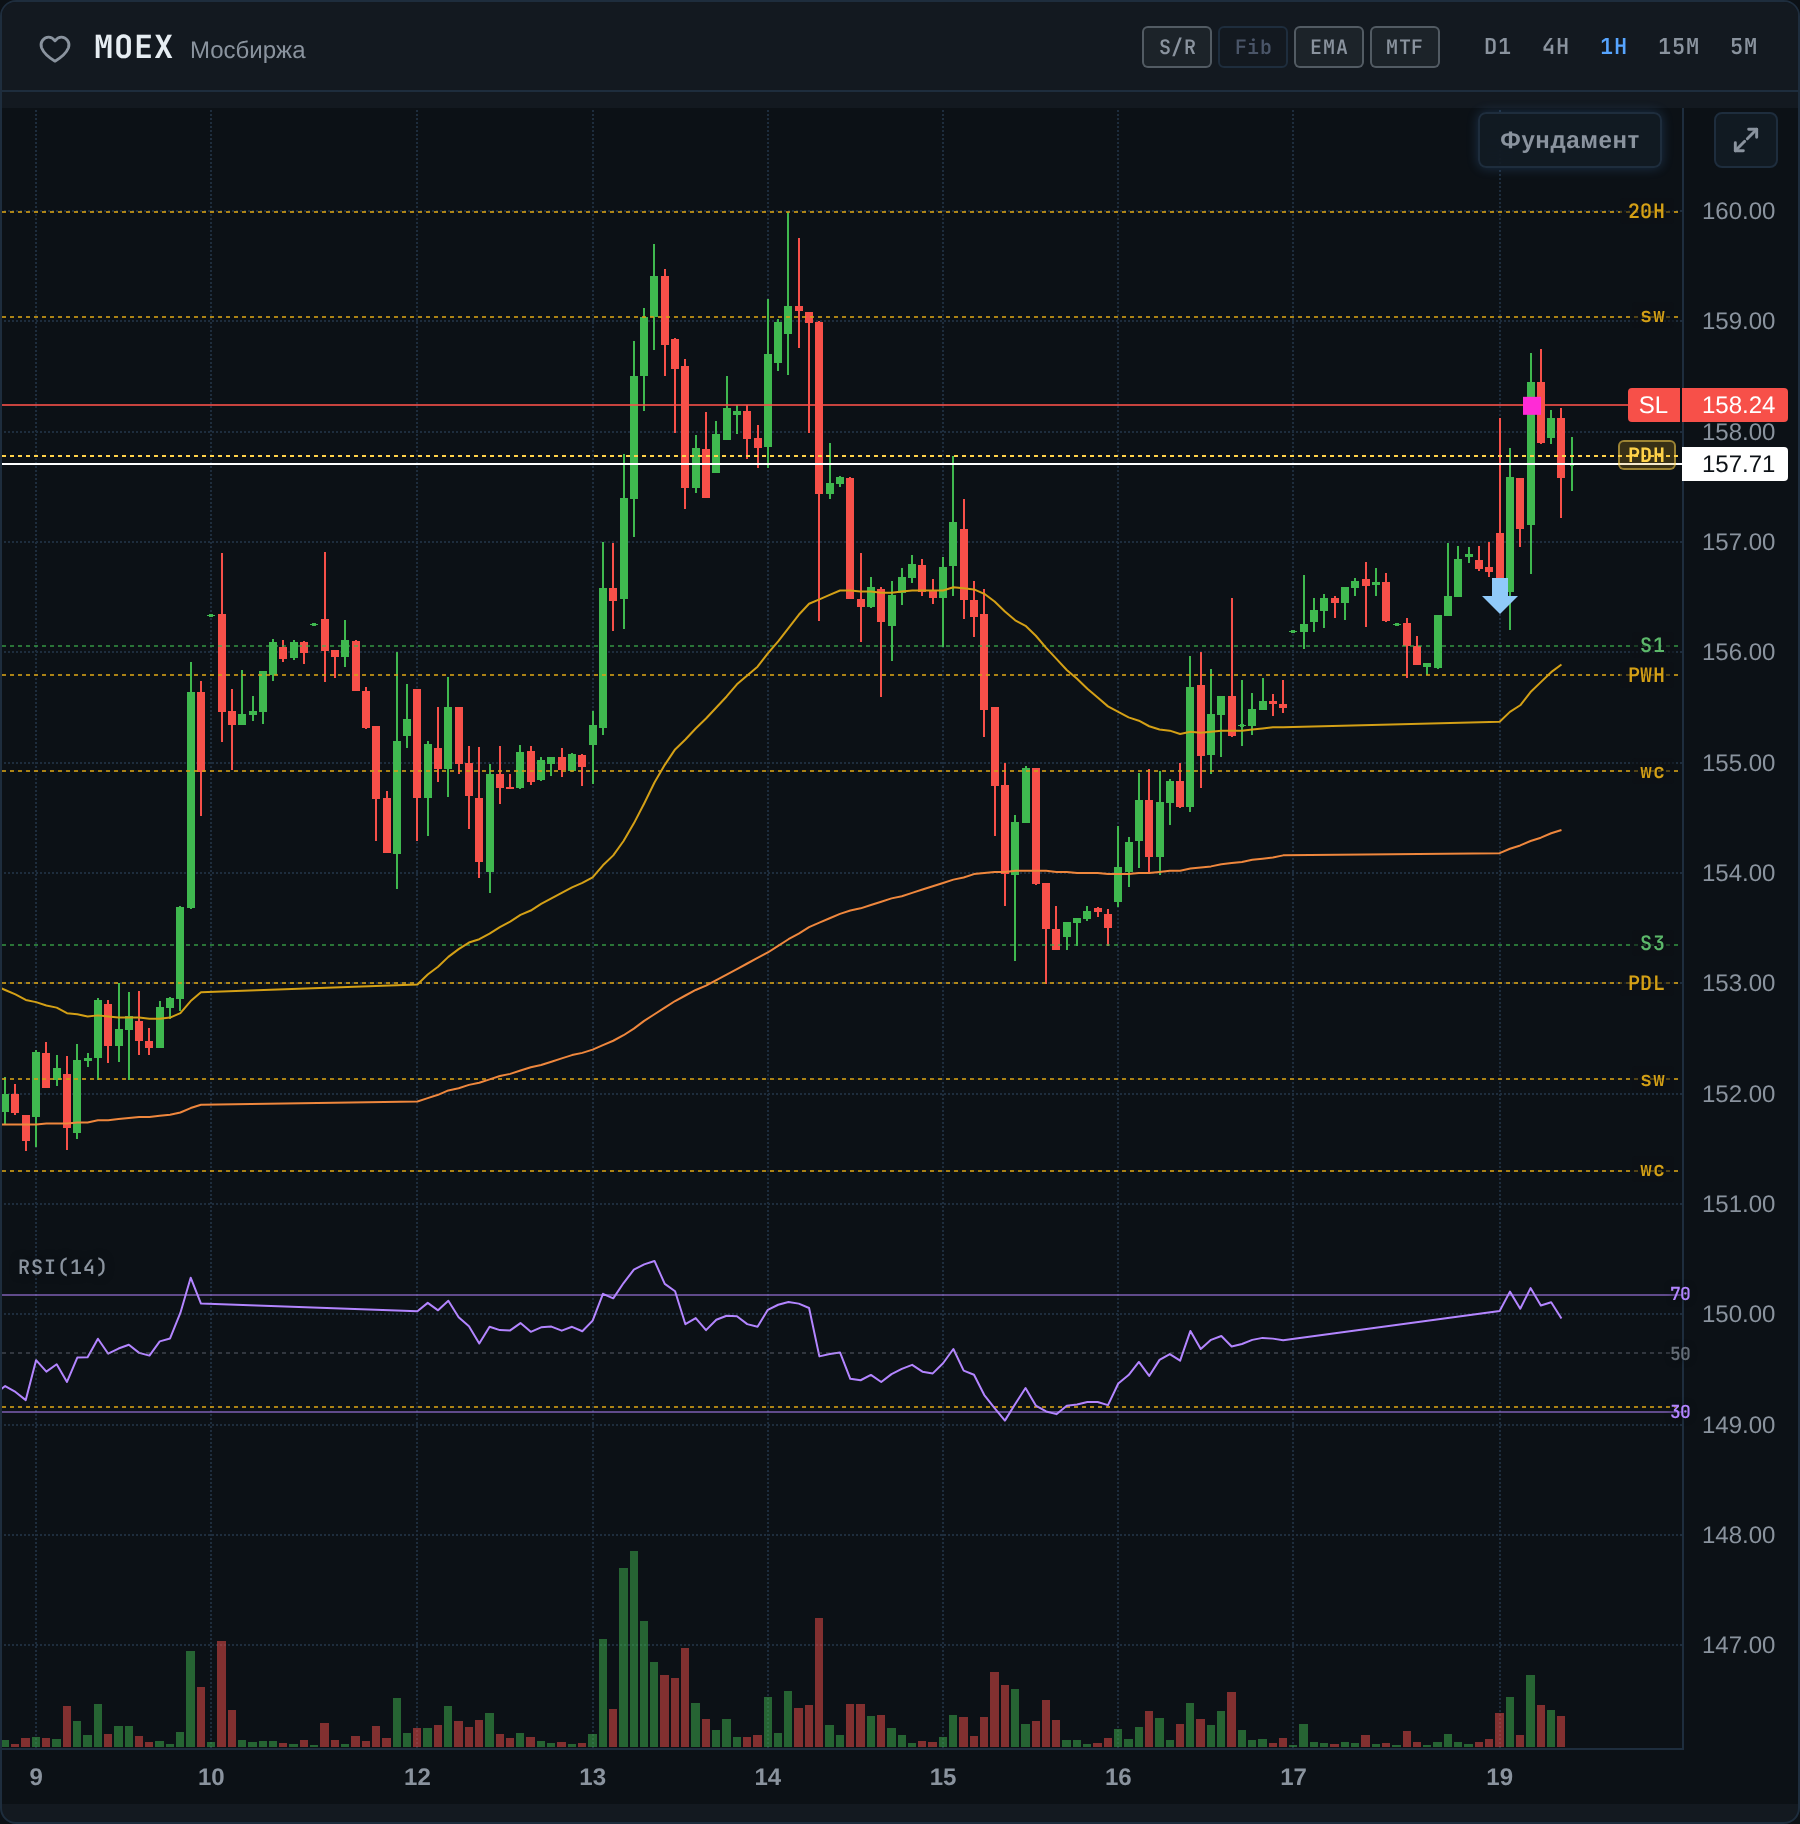Click the Мосбиржа name label
1800x1824 pixels.
(248, 50)
